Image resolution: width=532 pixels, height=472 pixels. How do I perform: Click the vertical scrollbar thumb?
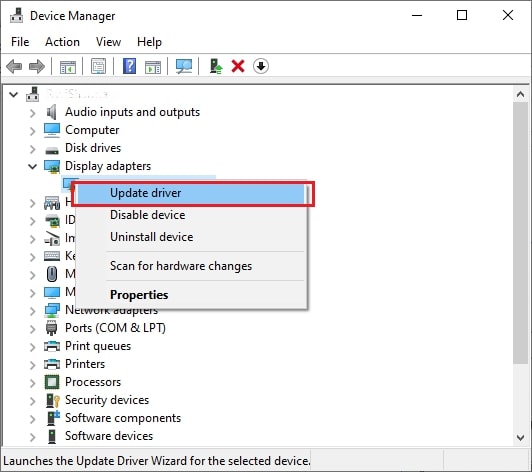tap(520, 233)
